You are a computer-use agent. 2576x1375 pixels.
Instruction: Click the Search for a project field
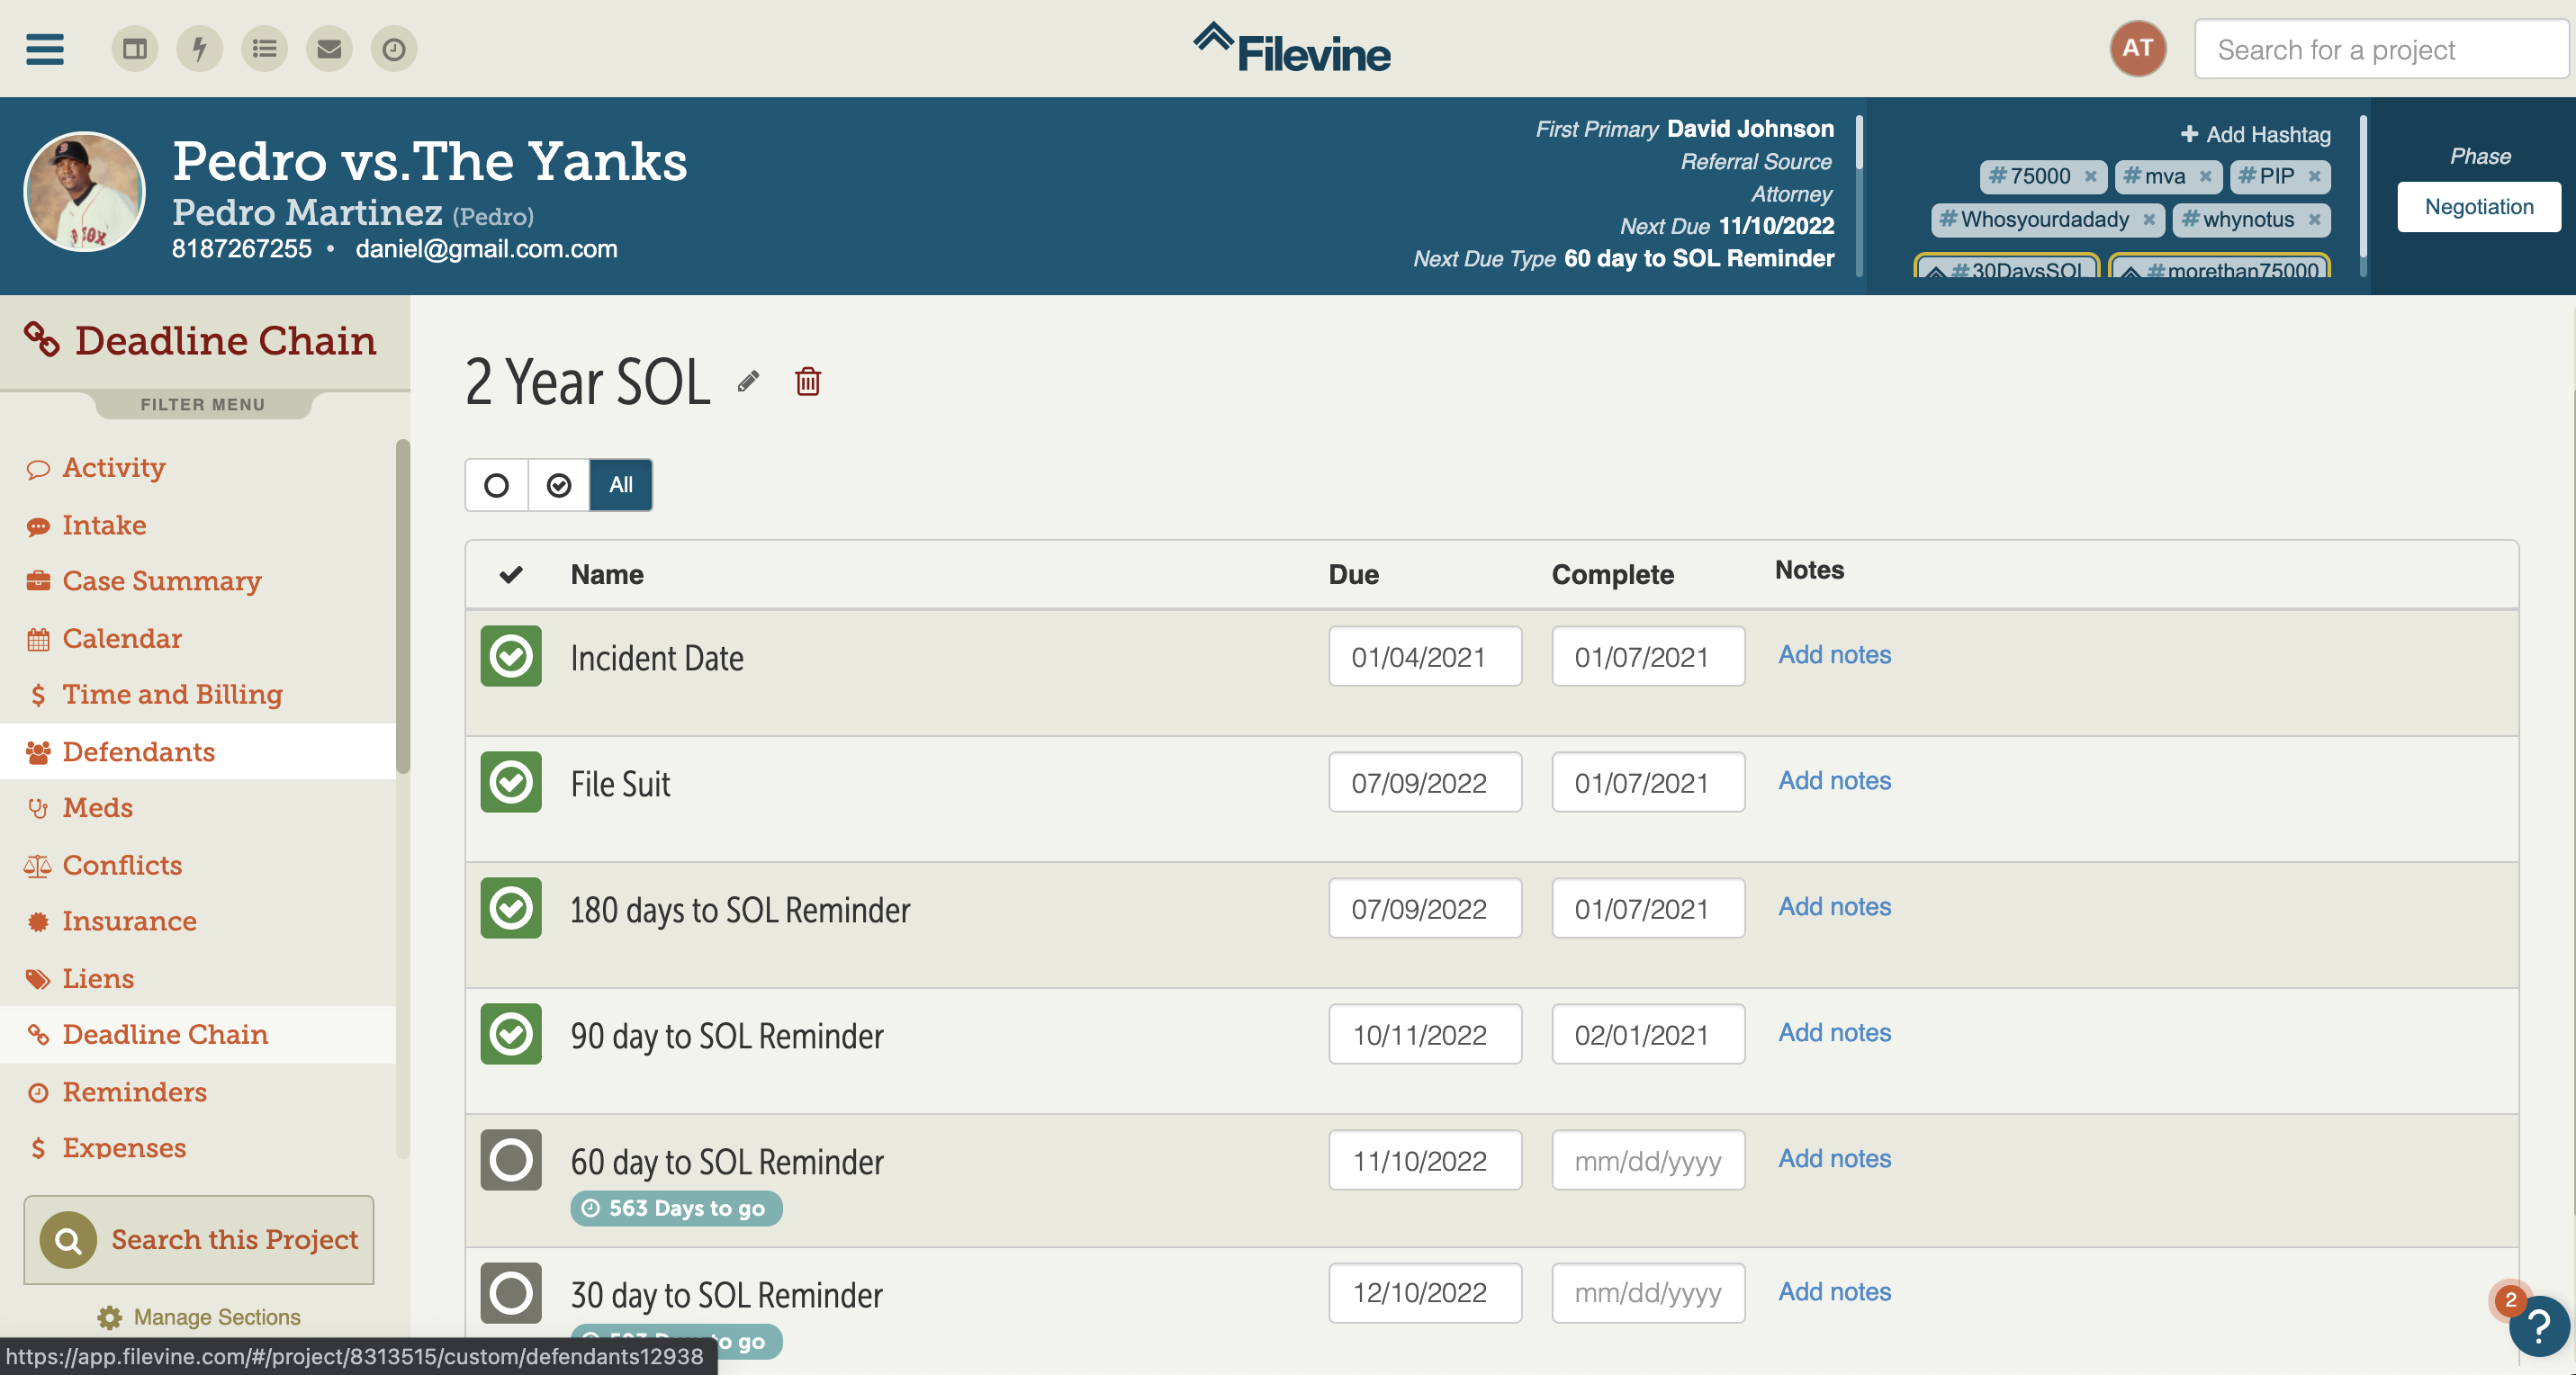coord(2380,49)
